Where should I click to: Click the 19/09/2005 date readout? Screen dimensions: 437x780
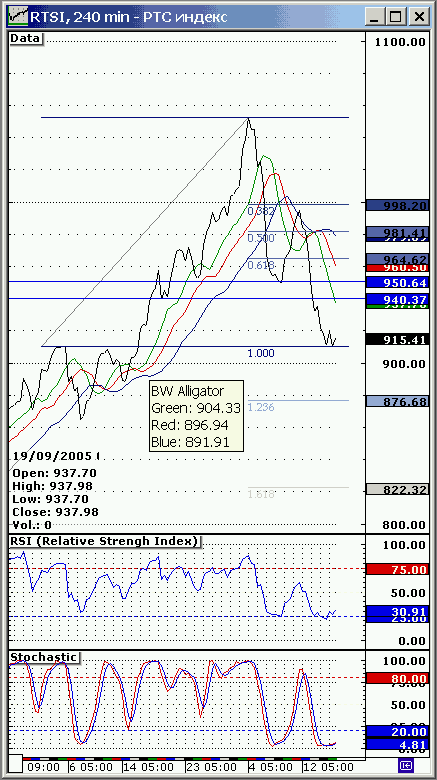(53, 456)
